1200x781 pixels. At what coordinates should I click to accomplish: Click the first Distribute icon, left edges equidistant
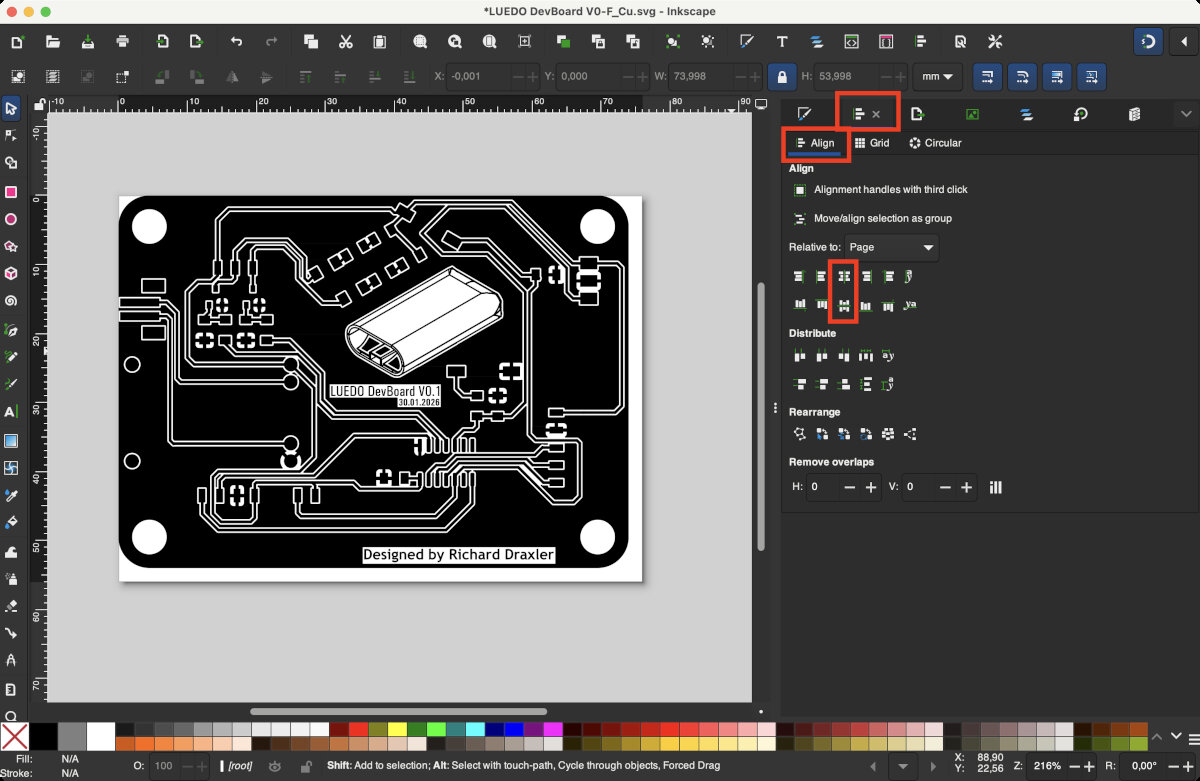point(800,355)
